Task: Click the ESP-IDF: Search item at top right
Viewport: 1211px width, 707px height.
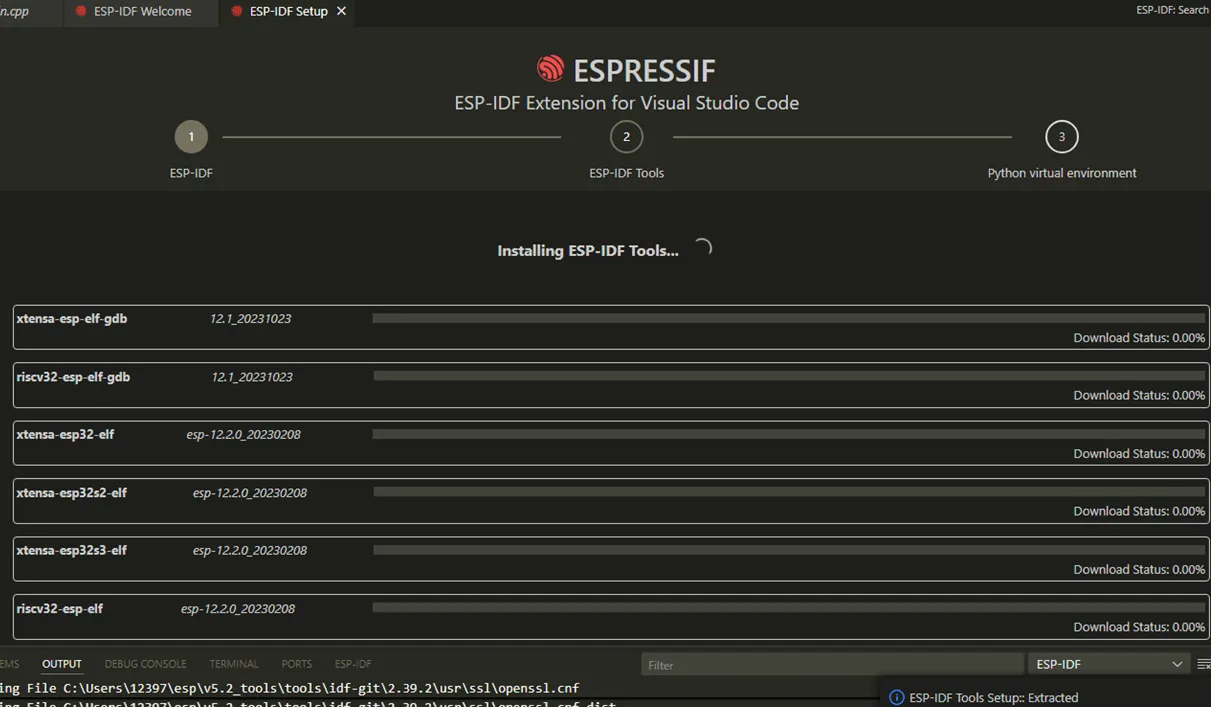Action: tap(1173, 10)
